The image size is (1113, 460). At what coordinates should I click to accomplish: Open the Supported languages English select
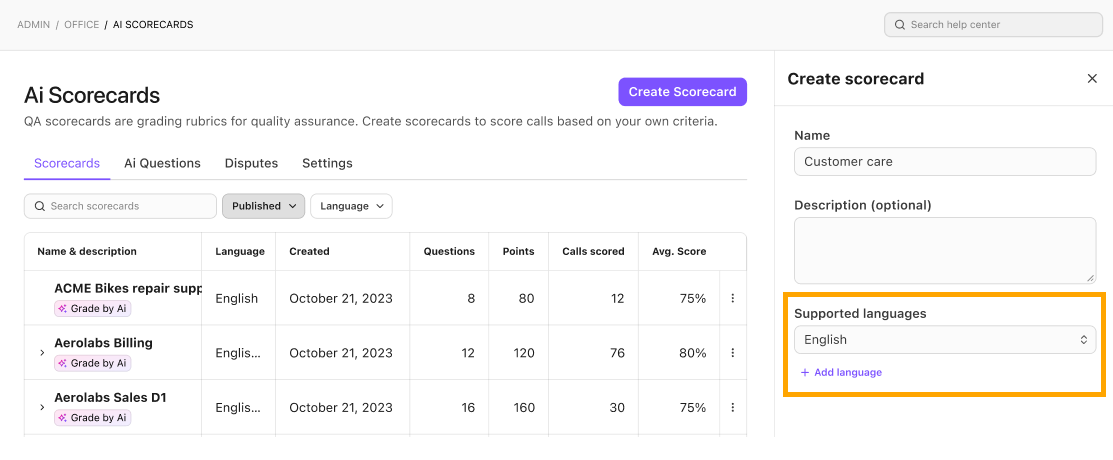[x=945, y=340]
